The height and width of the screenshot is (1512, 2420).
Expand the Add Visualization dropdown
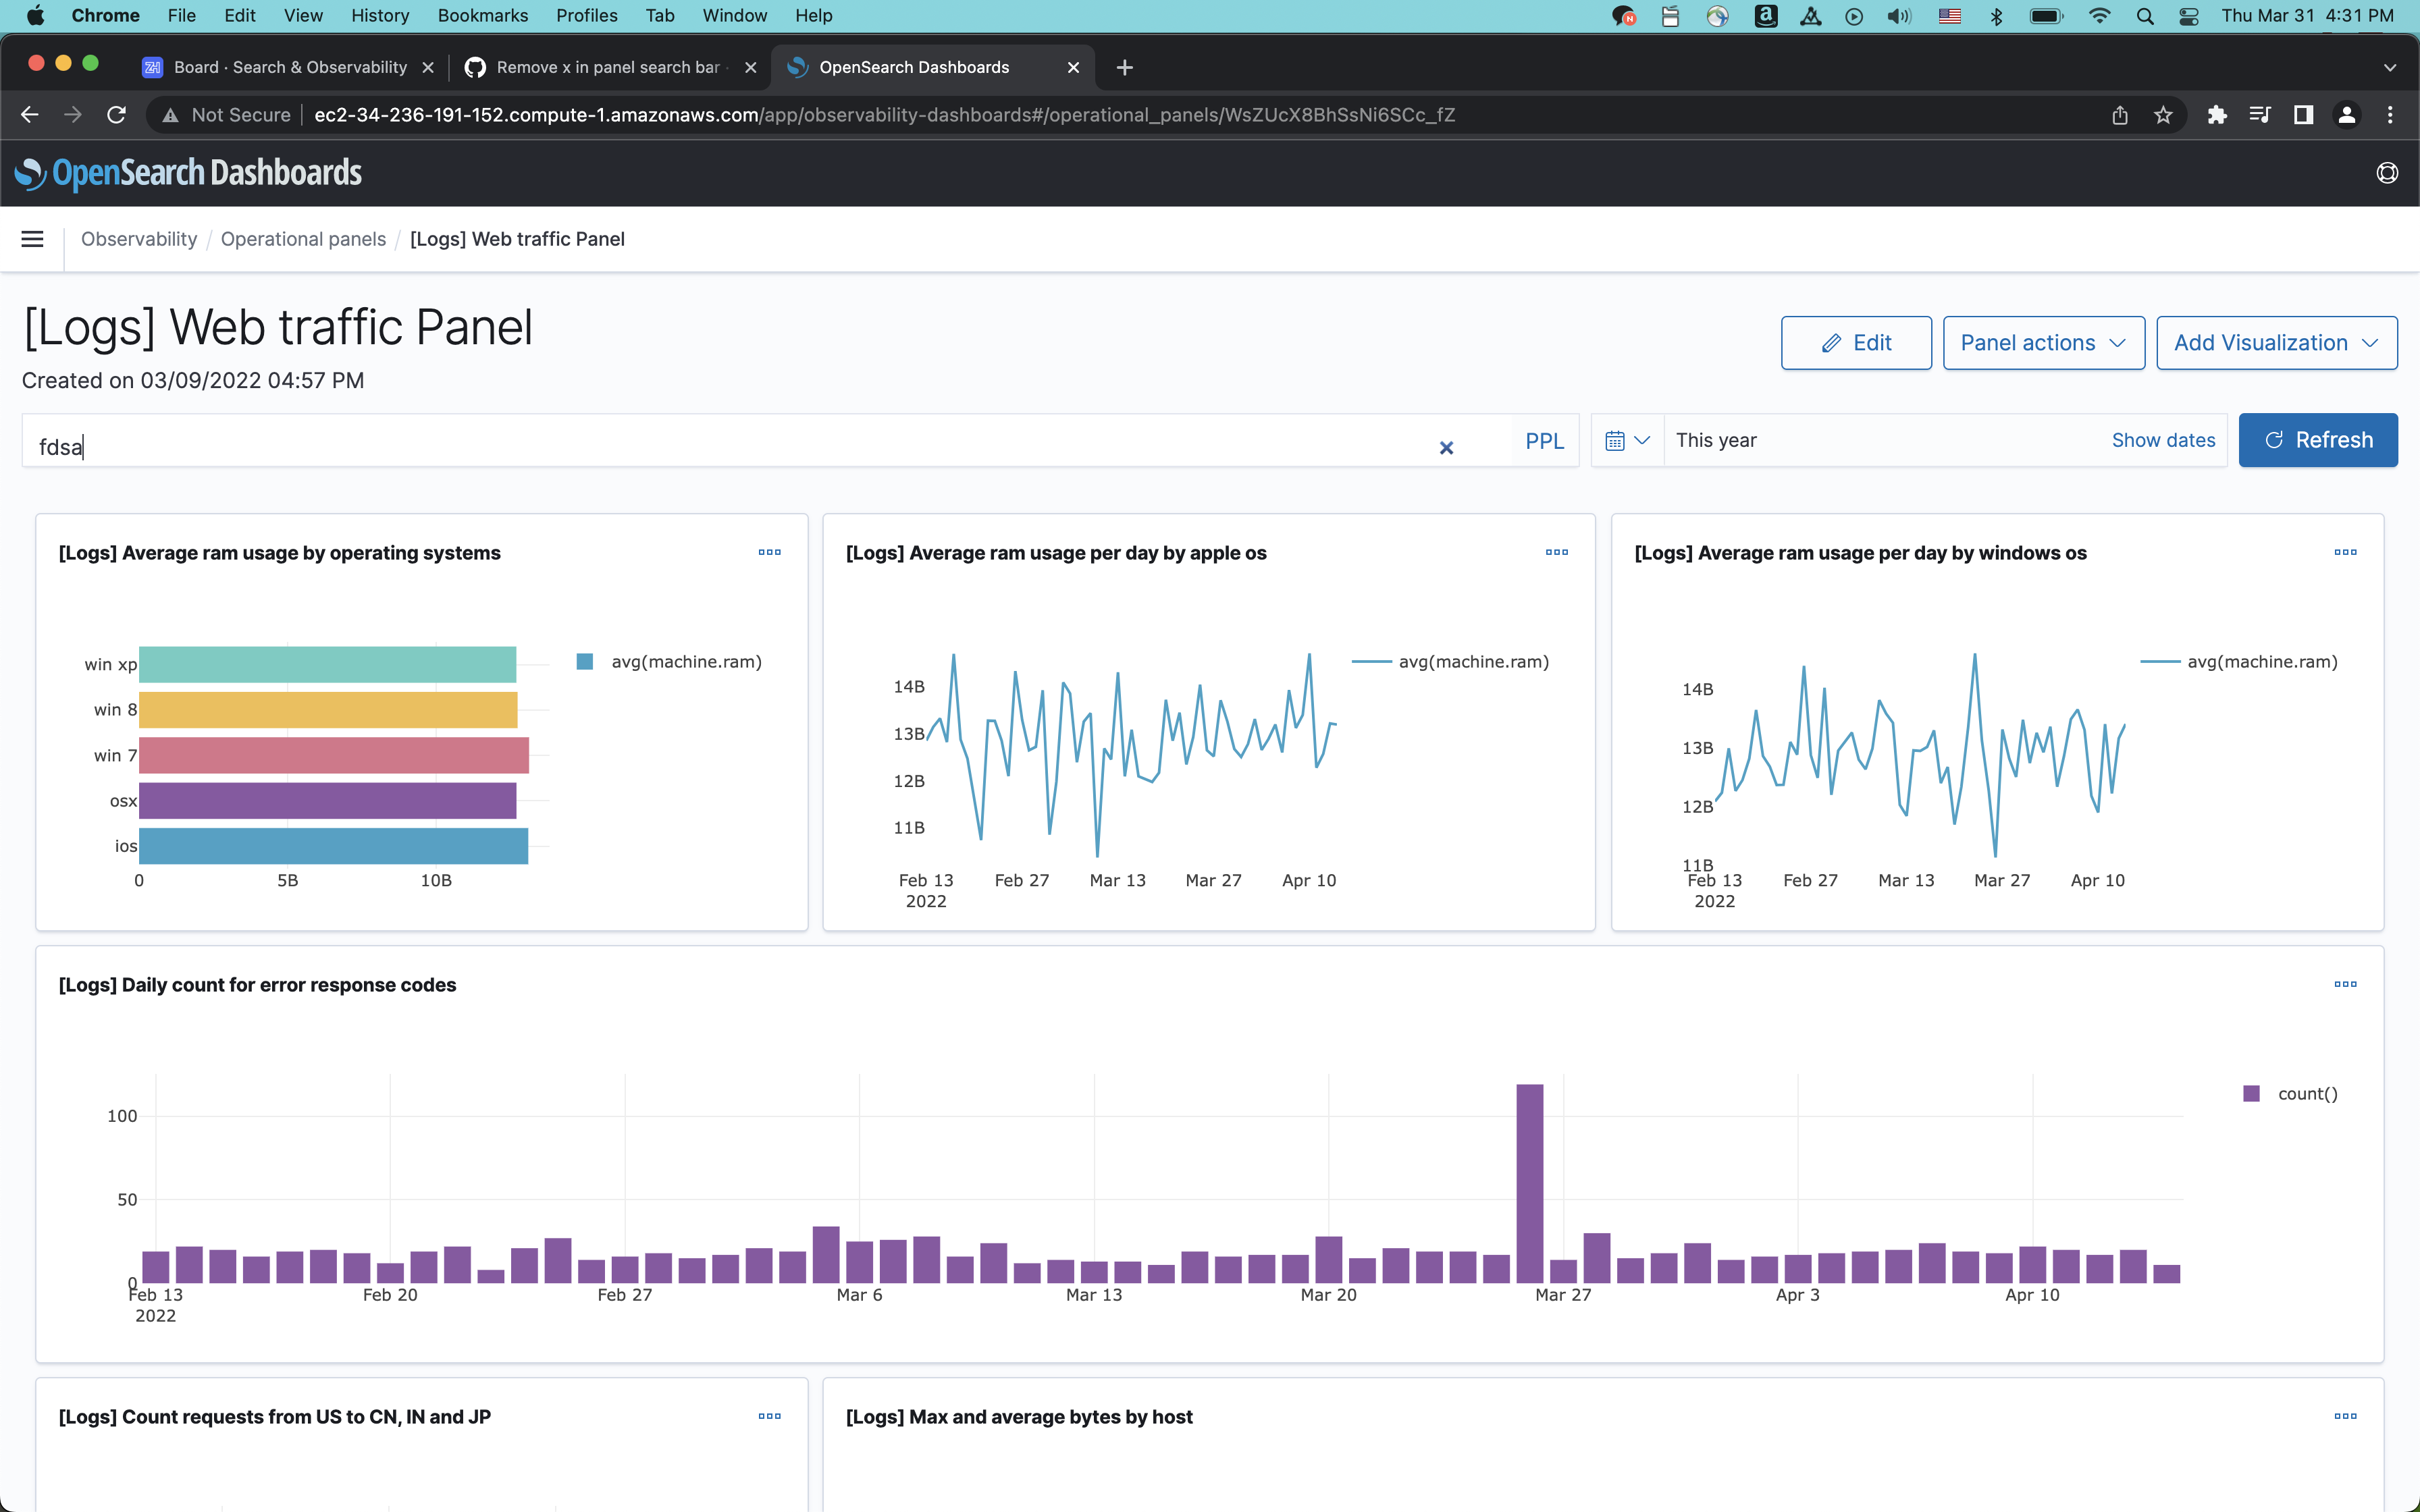click(2276, 343)
